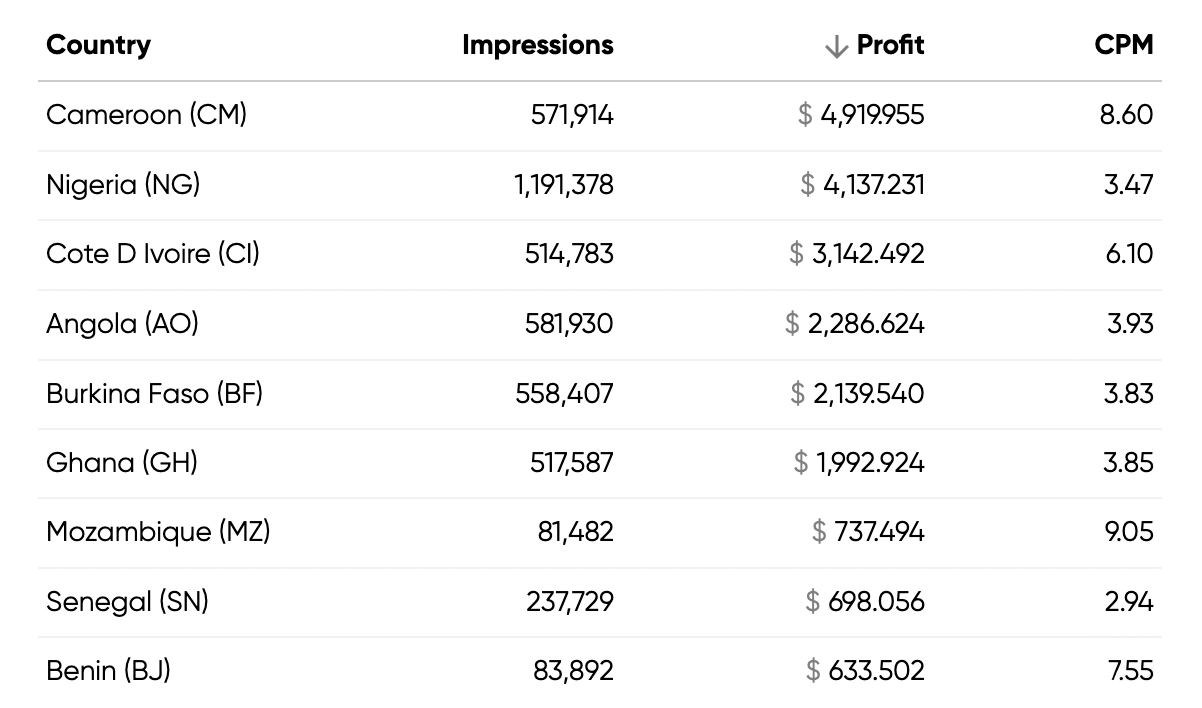1202x708 pixels.
Task: Click the Profit column header
Action: 890,45
